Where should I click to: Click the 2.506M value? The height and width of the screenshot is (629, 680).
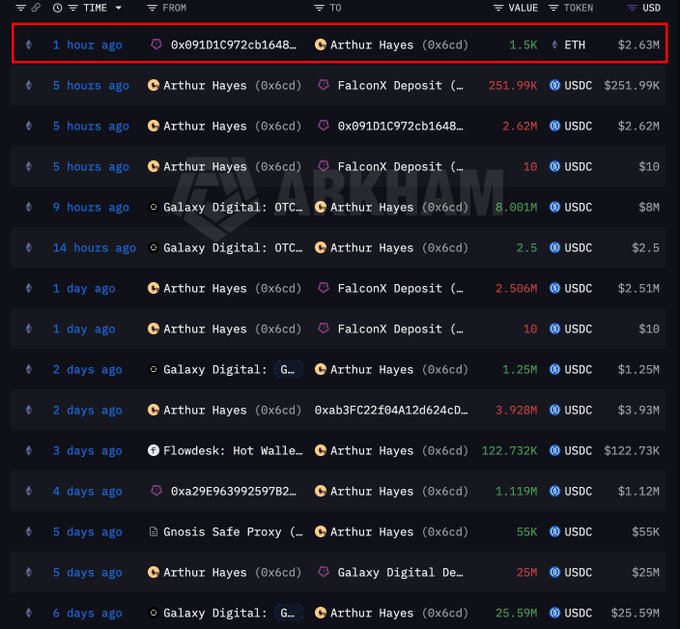pos(516,288)
